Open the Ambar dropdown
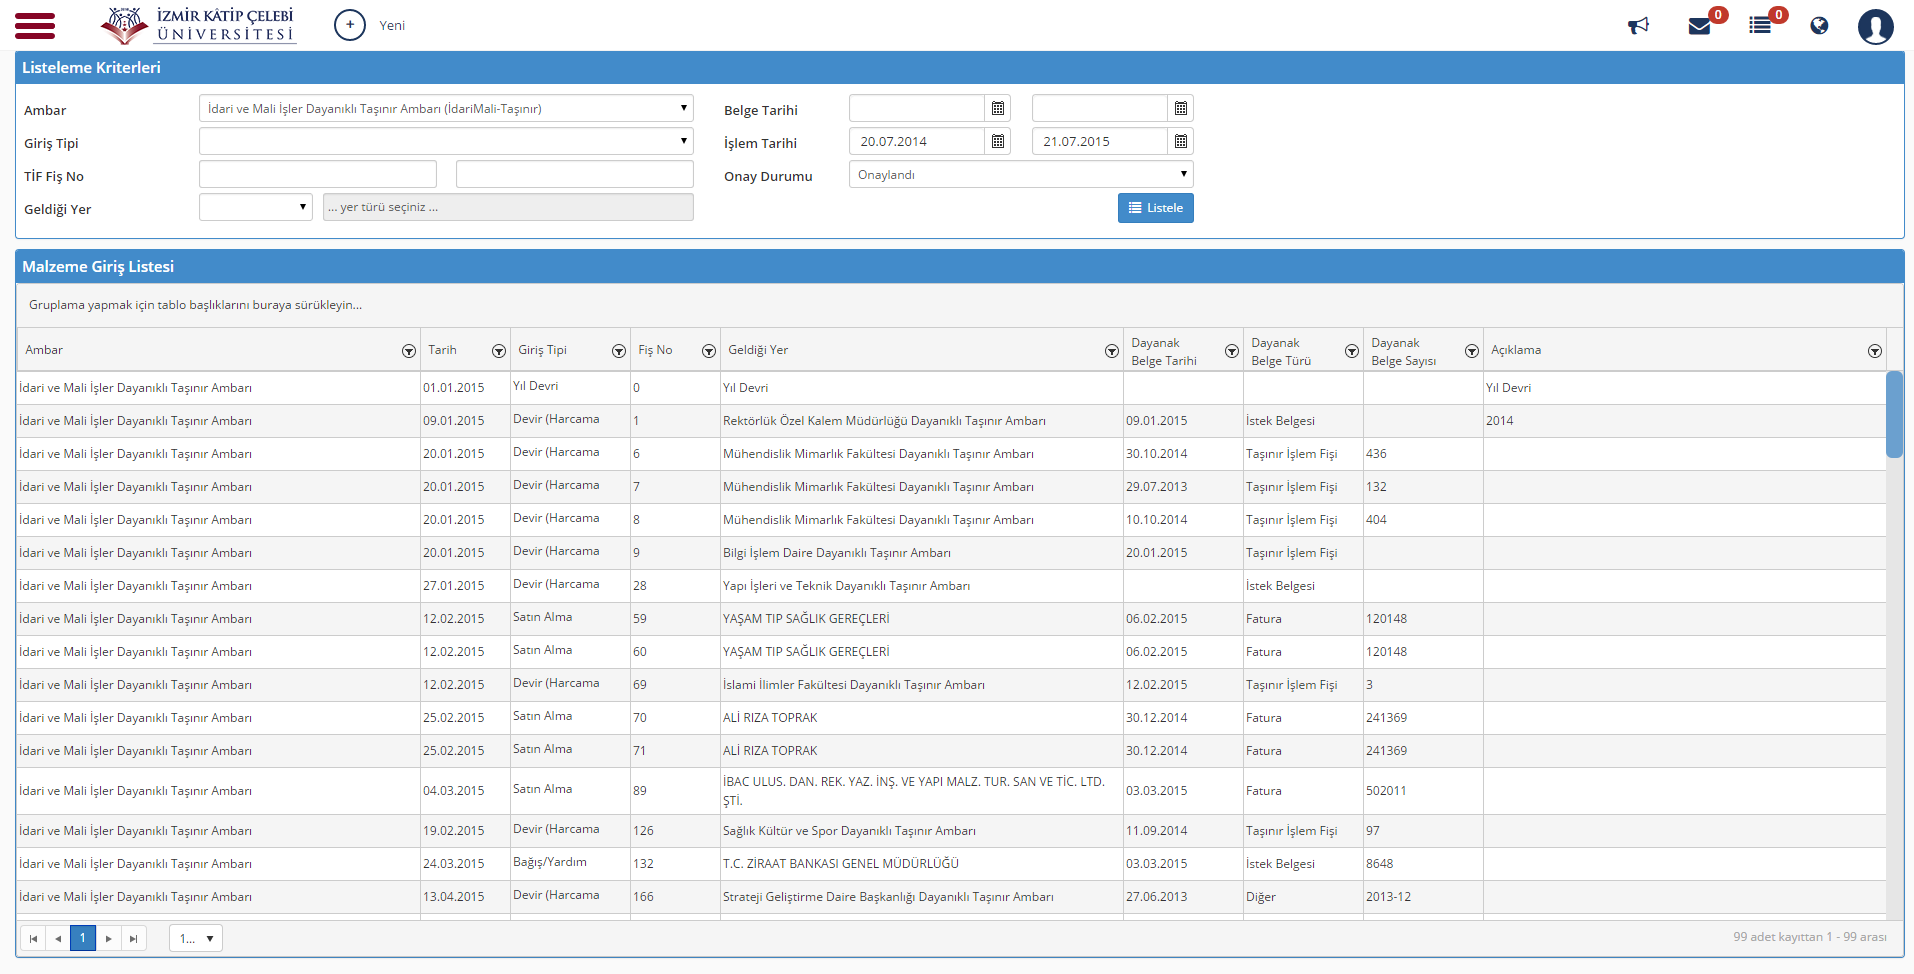 (x=446, y=108)
